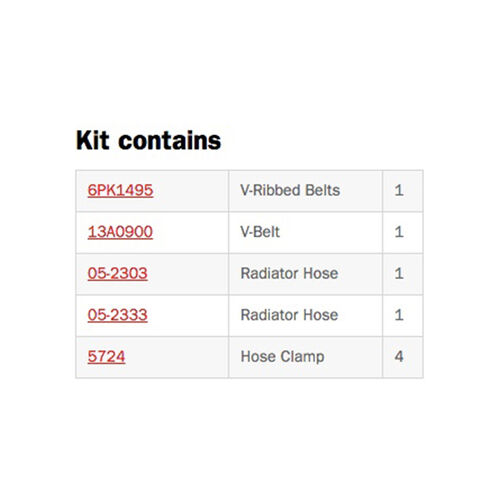Click quantity 1 in the 05-2333 row

click(399, 315)
